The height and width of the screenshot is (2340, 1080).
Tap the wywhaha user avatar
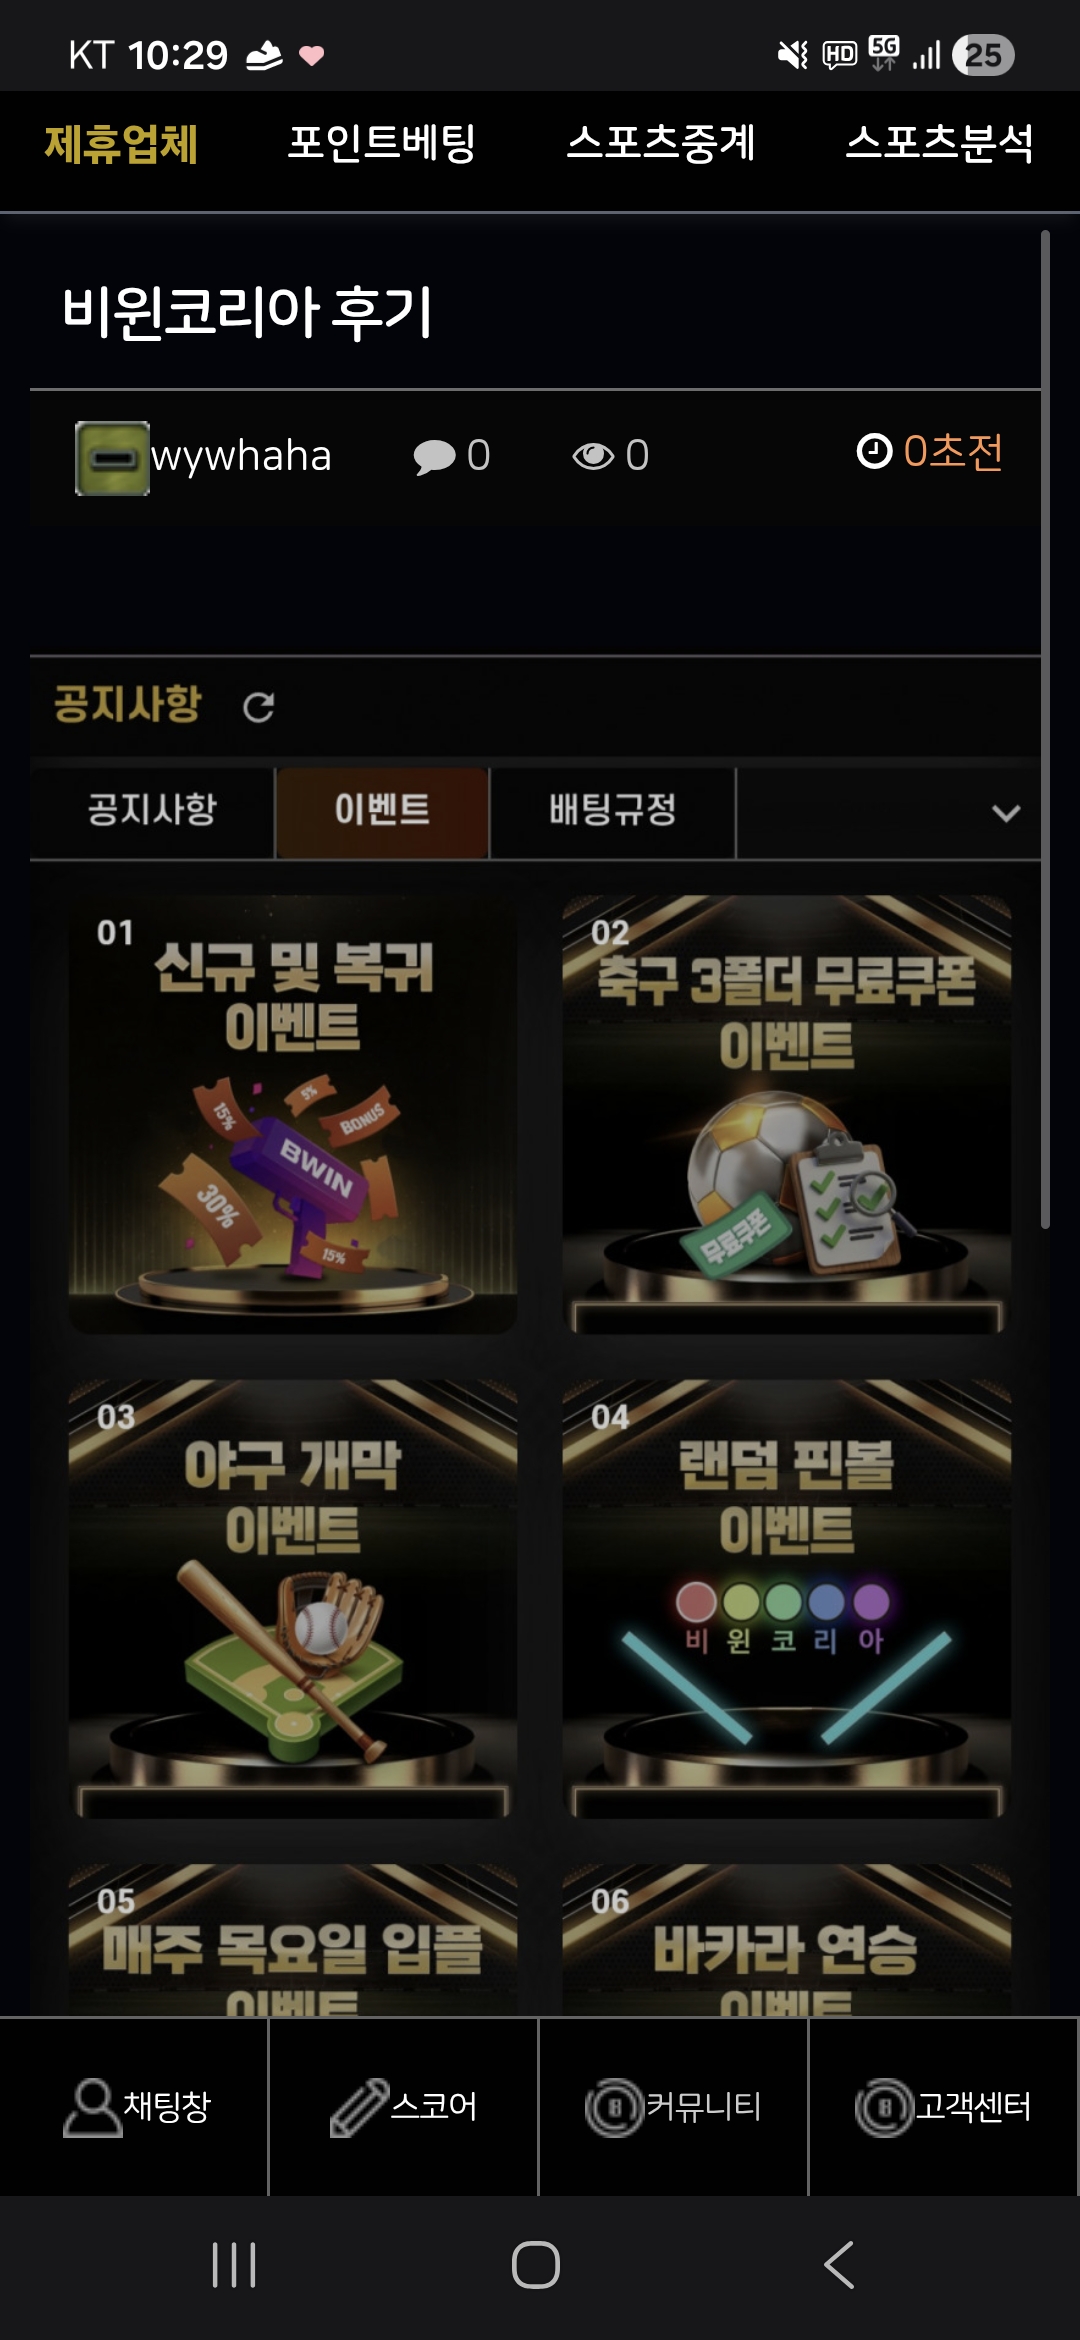click(112, 458)
